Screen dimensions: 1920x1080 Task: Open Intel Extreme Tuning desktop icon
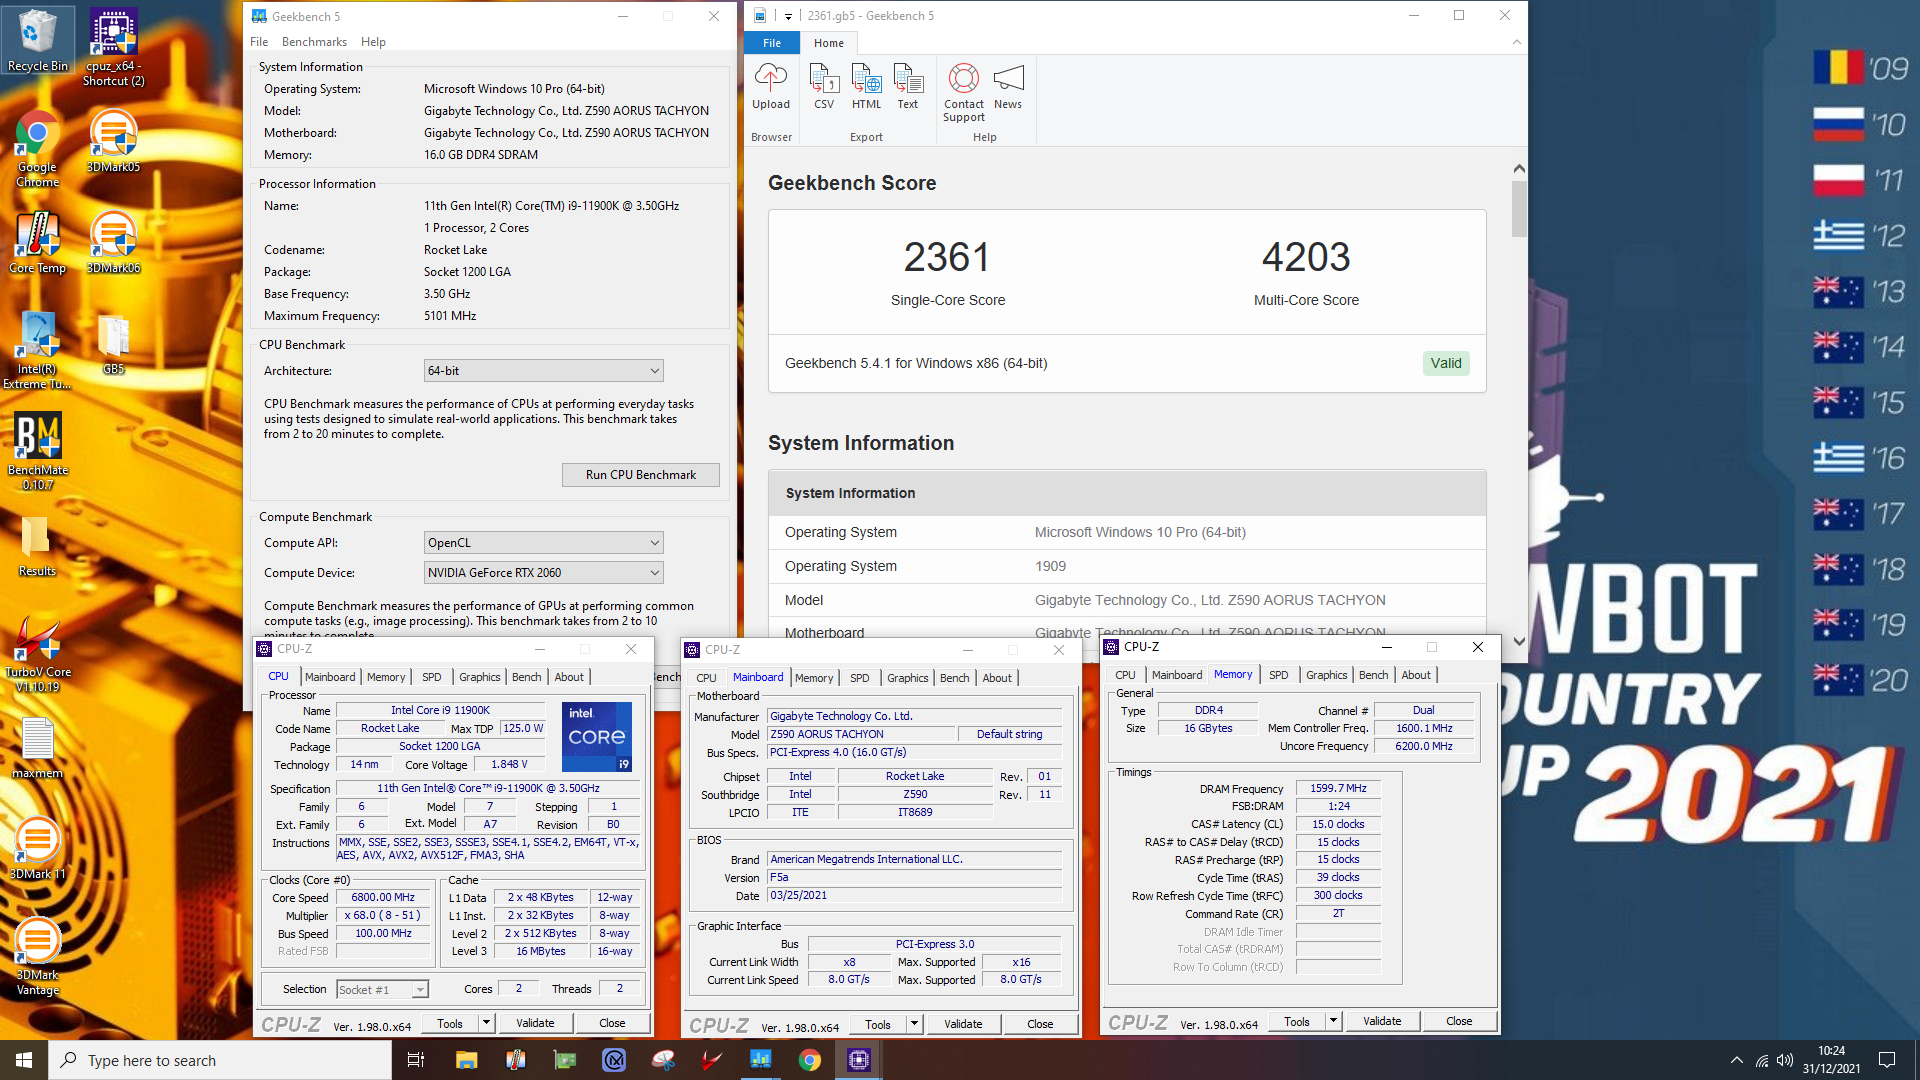tap(37, 351)
